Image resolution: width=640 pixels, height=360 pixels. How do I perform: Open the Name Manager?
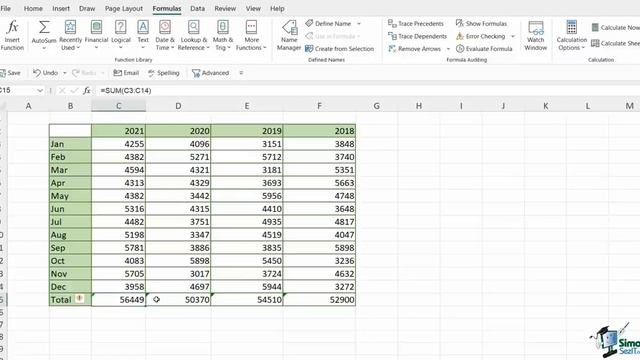(289, 36)
